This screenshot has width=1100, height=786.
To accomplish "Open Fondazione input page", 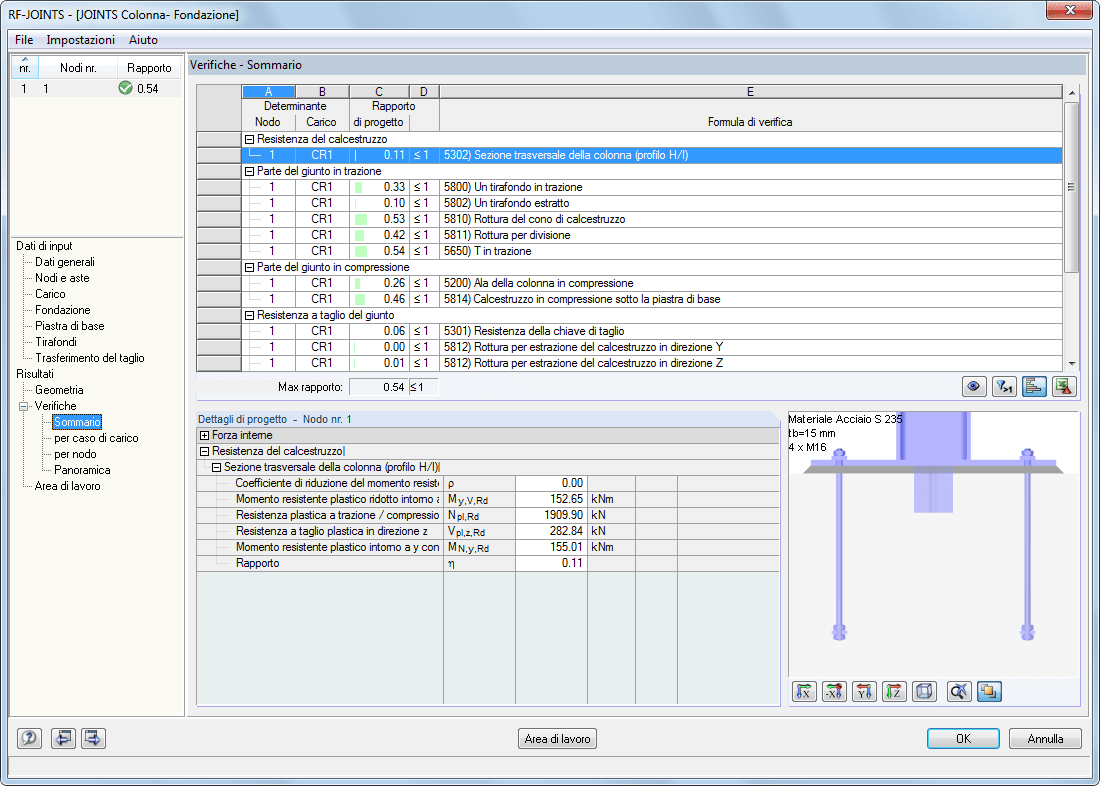I will pyautogui.click(x=62, y=310).
